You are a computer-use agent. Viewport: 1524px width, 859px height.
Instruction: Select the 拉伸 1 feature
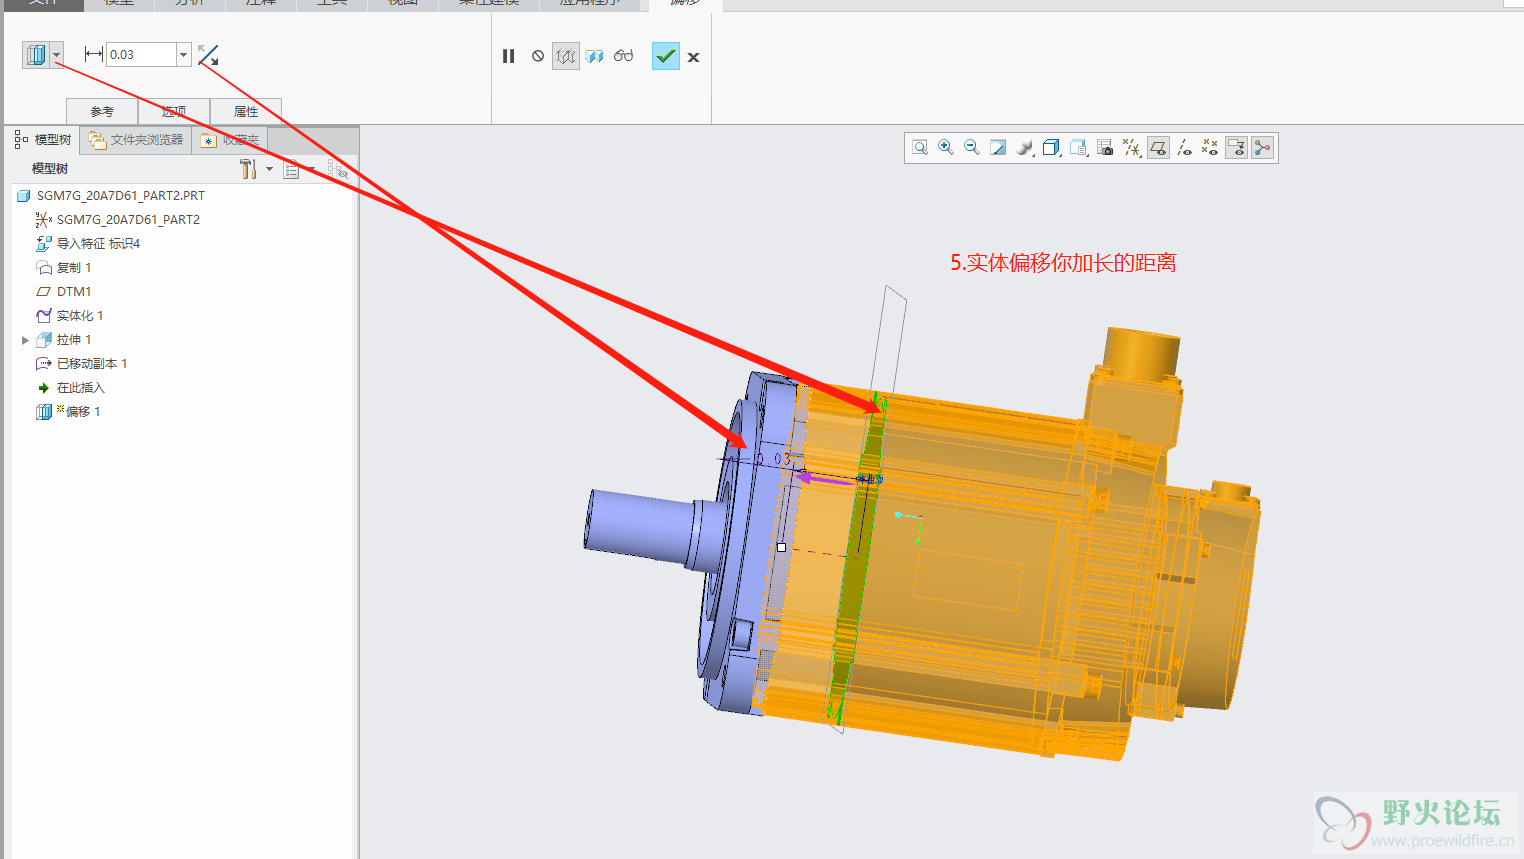(x=64, y=340)
